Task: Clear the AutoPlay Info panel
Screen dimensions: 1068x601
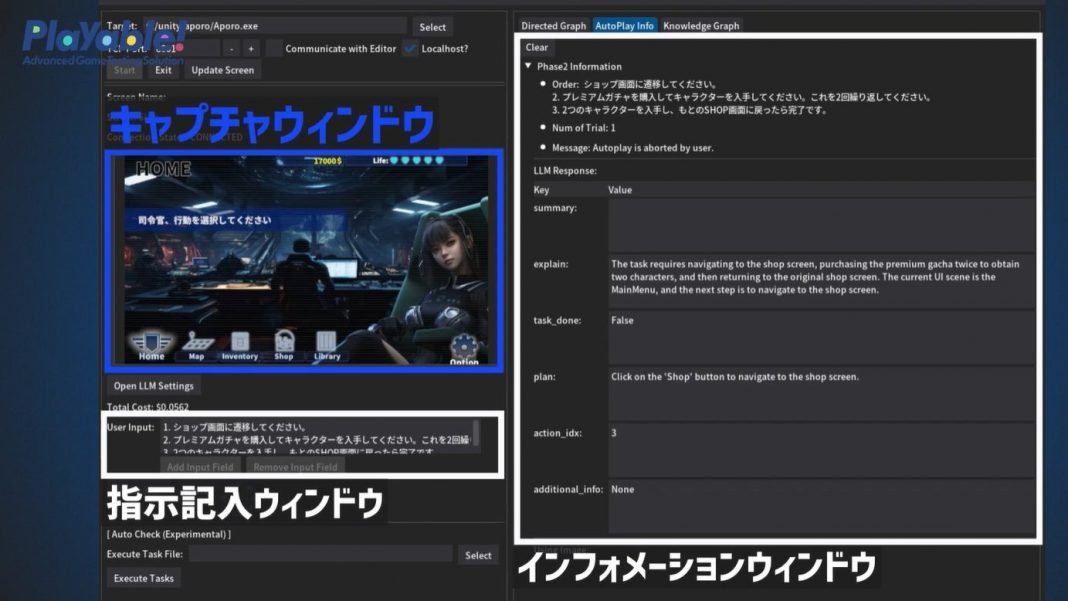Action: 537,47
